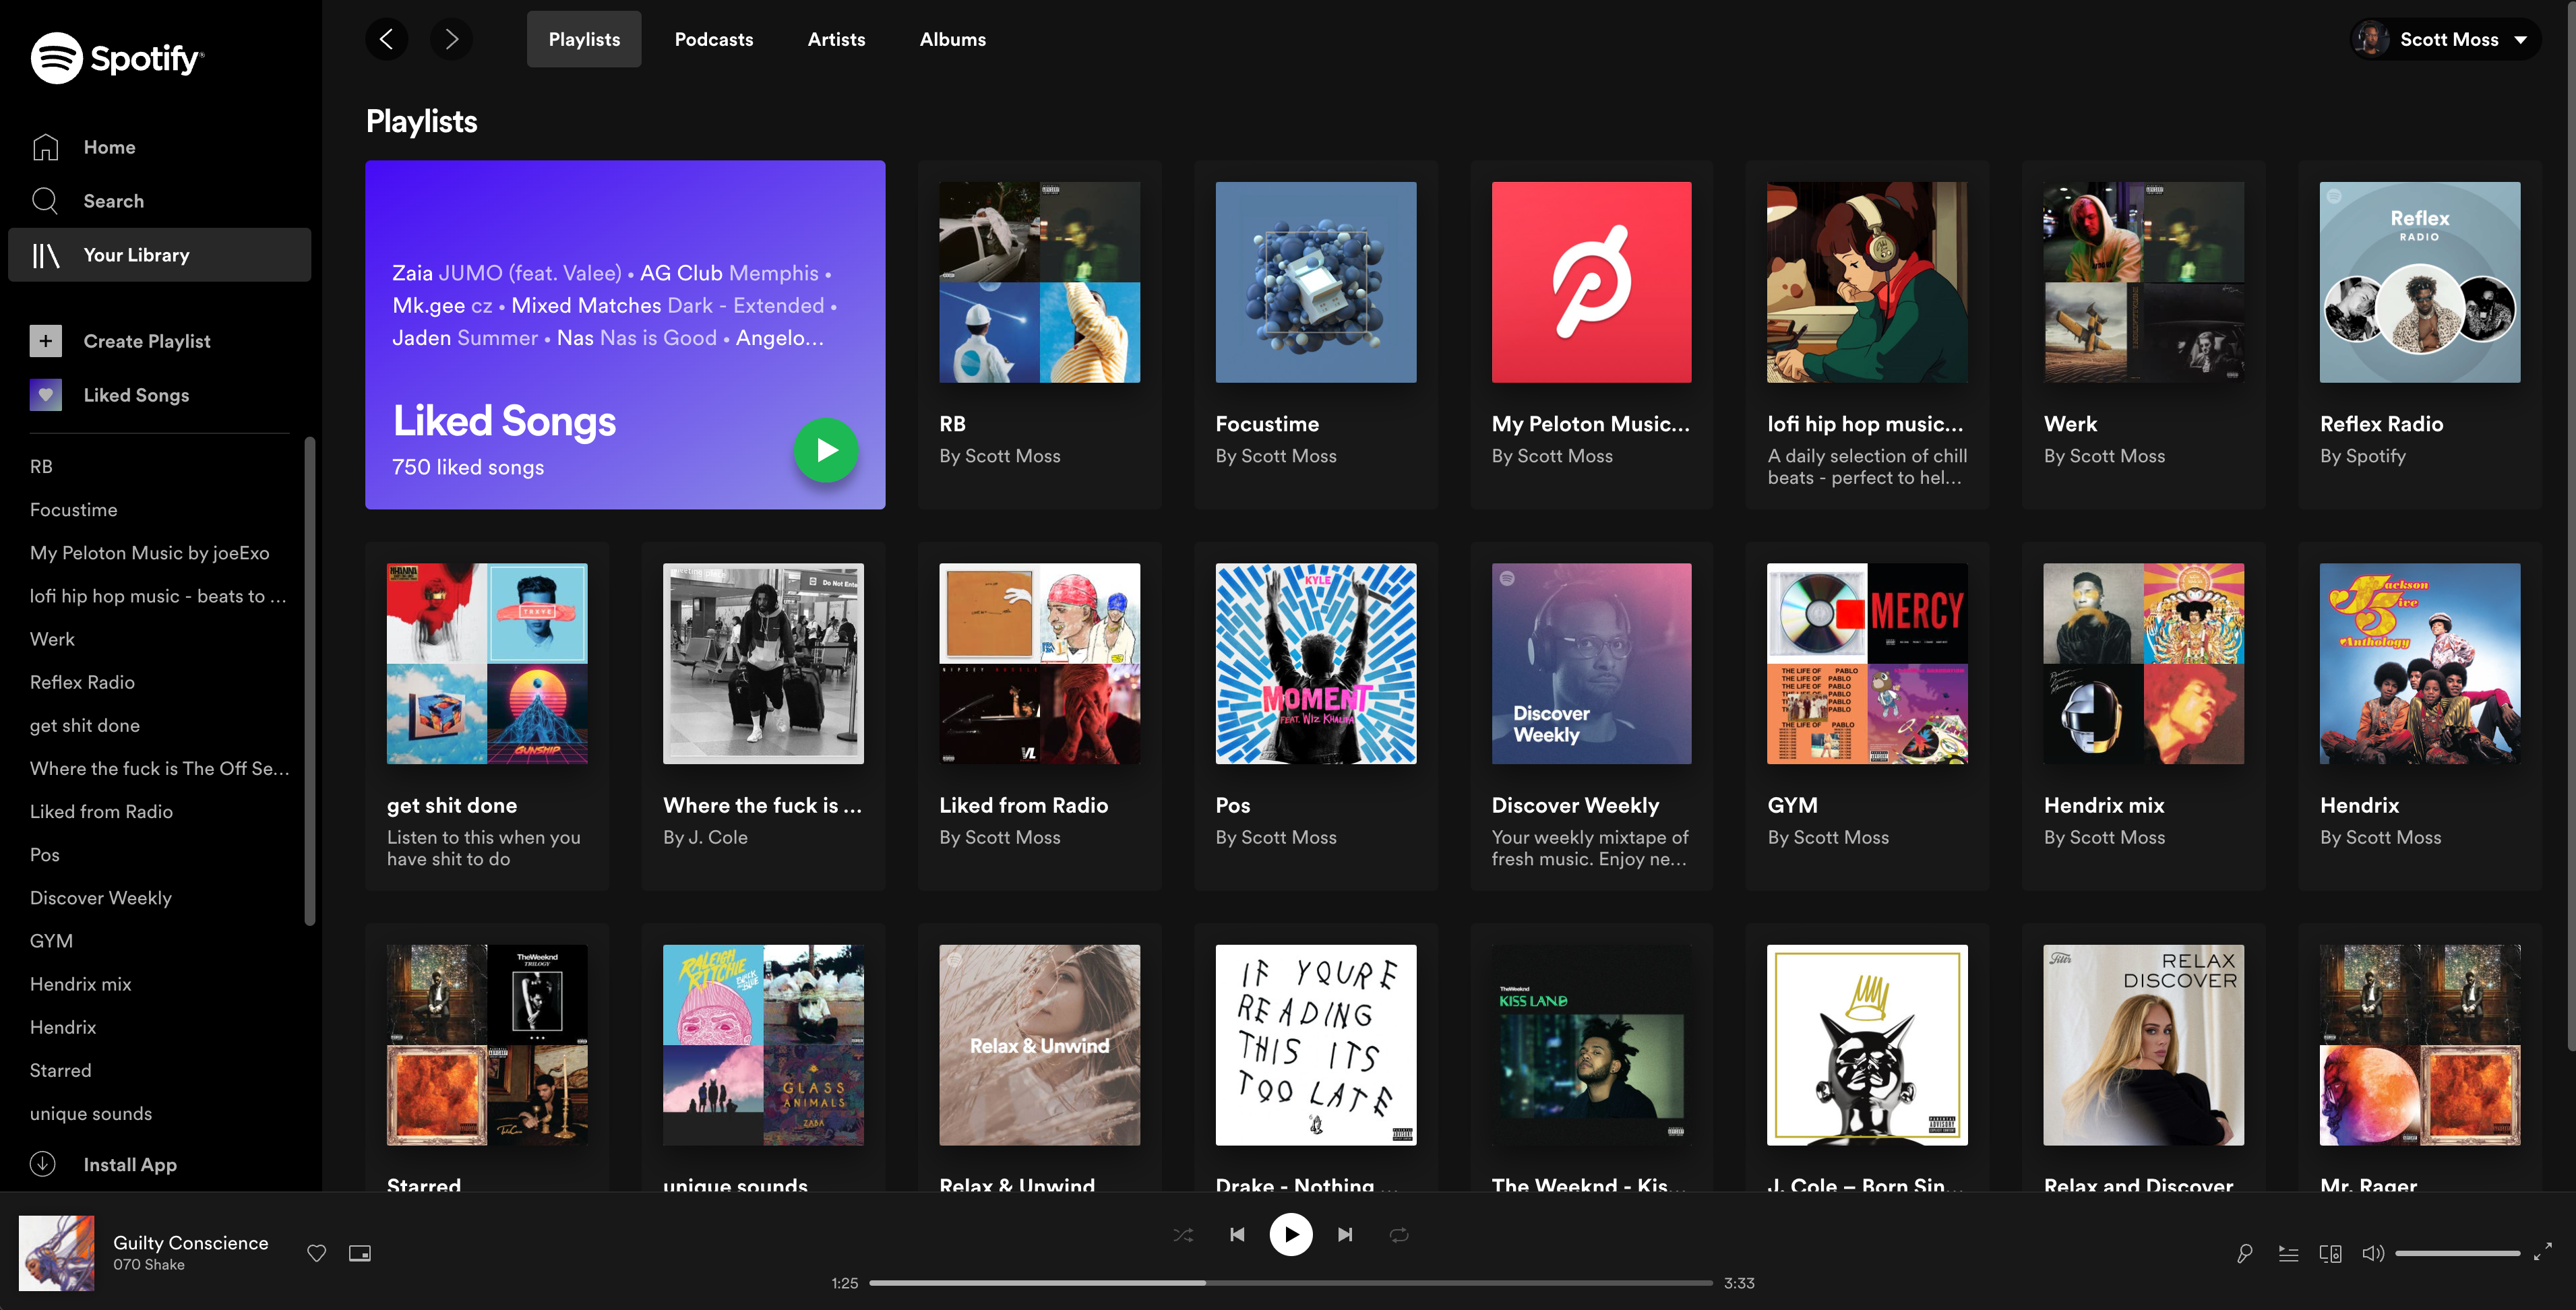Go back using the navigation arrow

pyautogui.click(x=387, y=39)
